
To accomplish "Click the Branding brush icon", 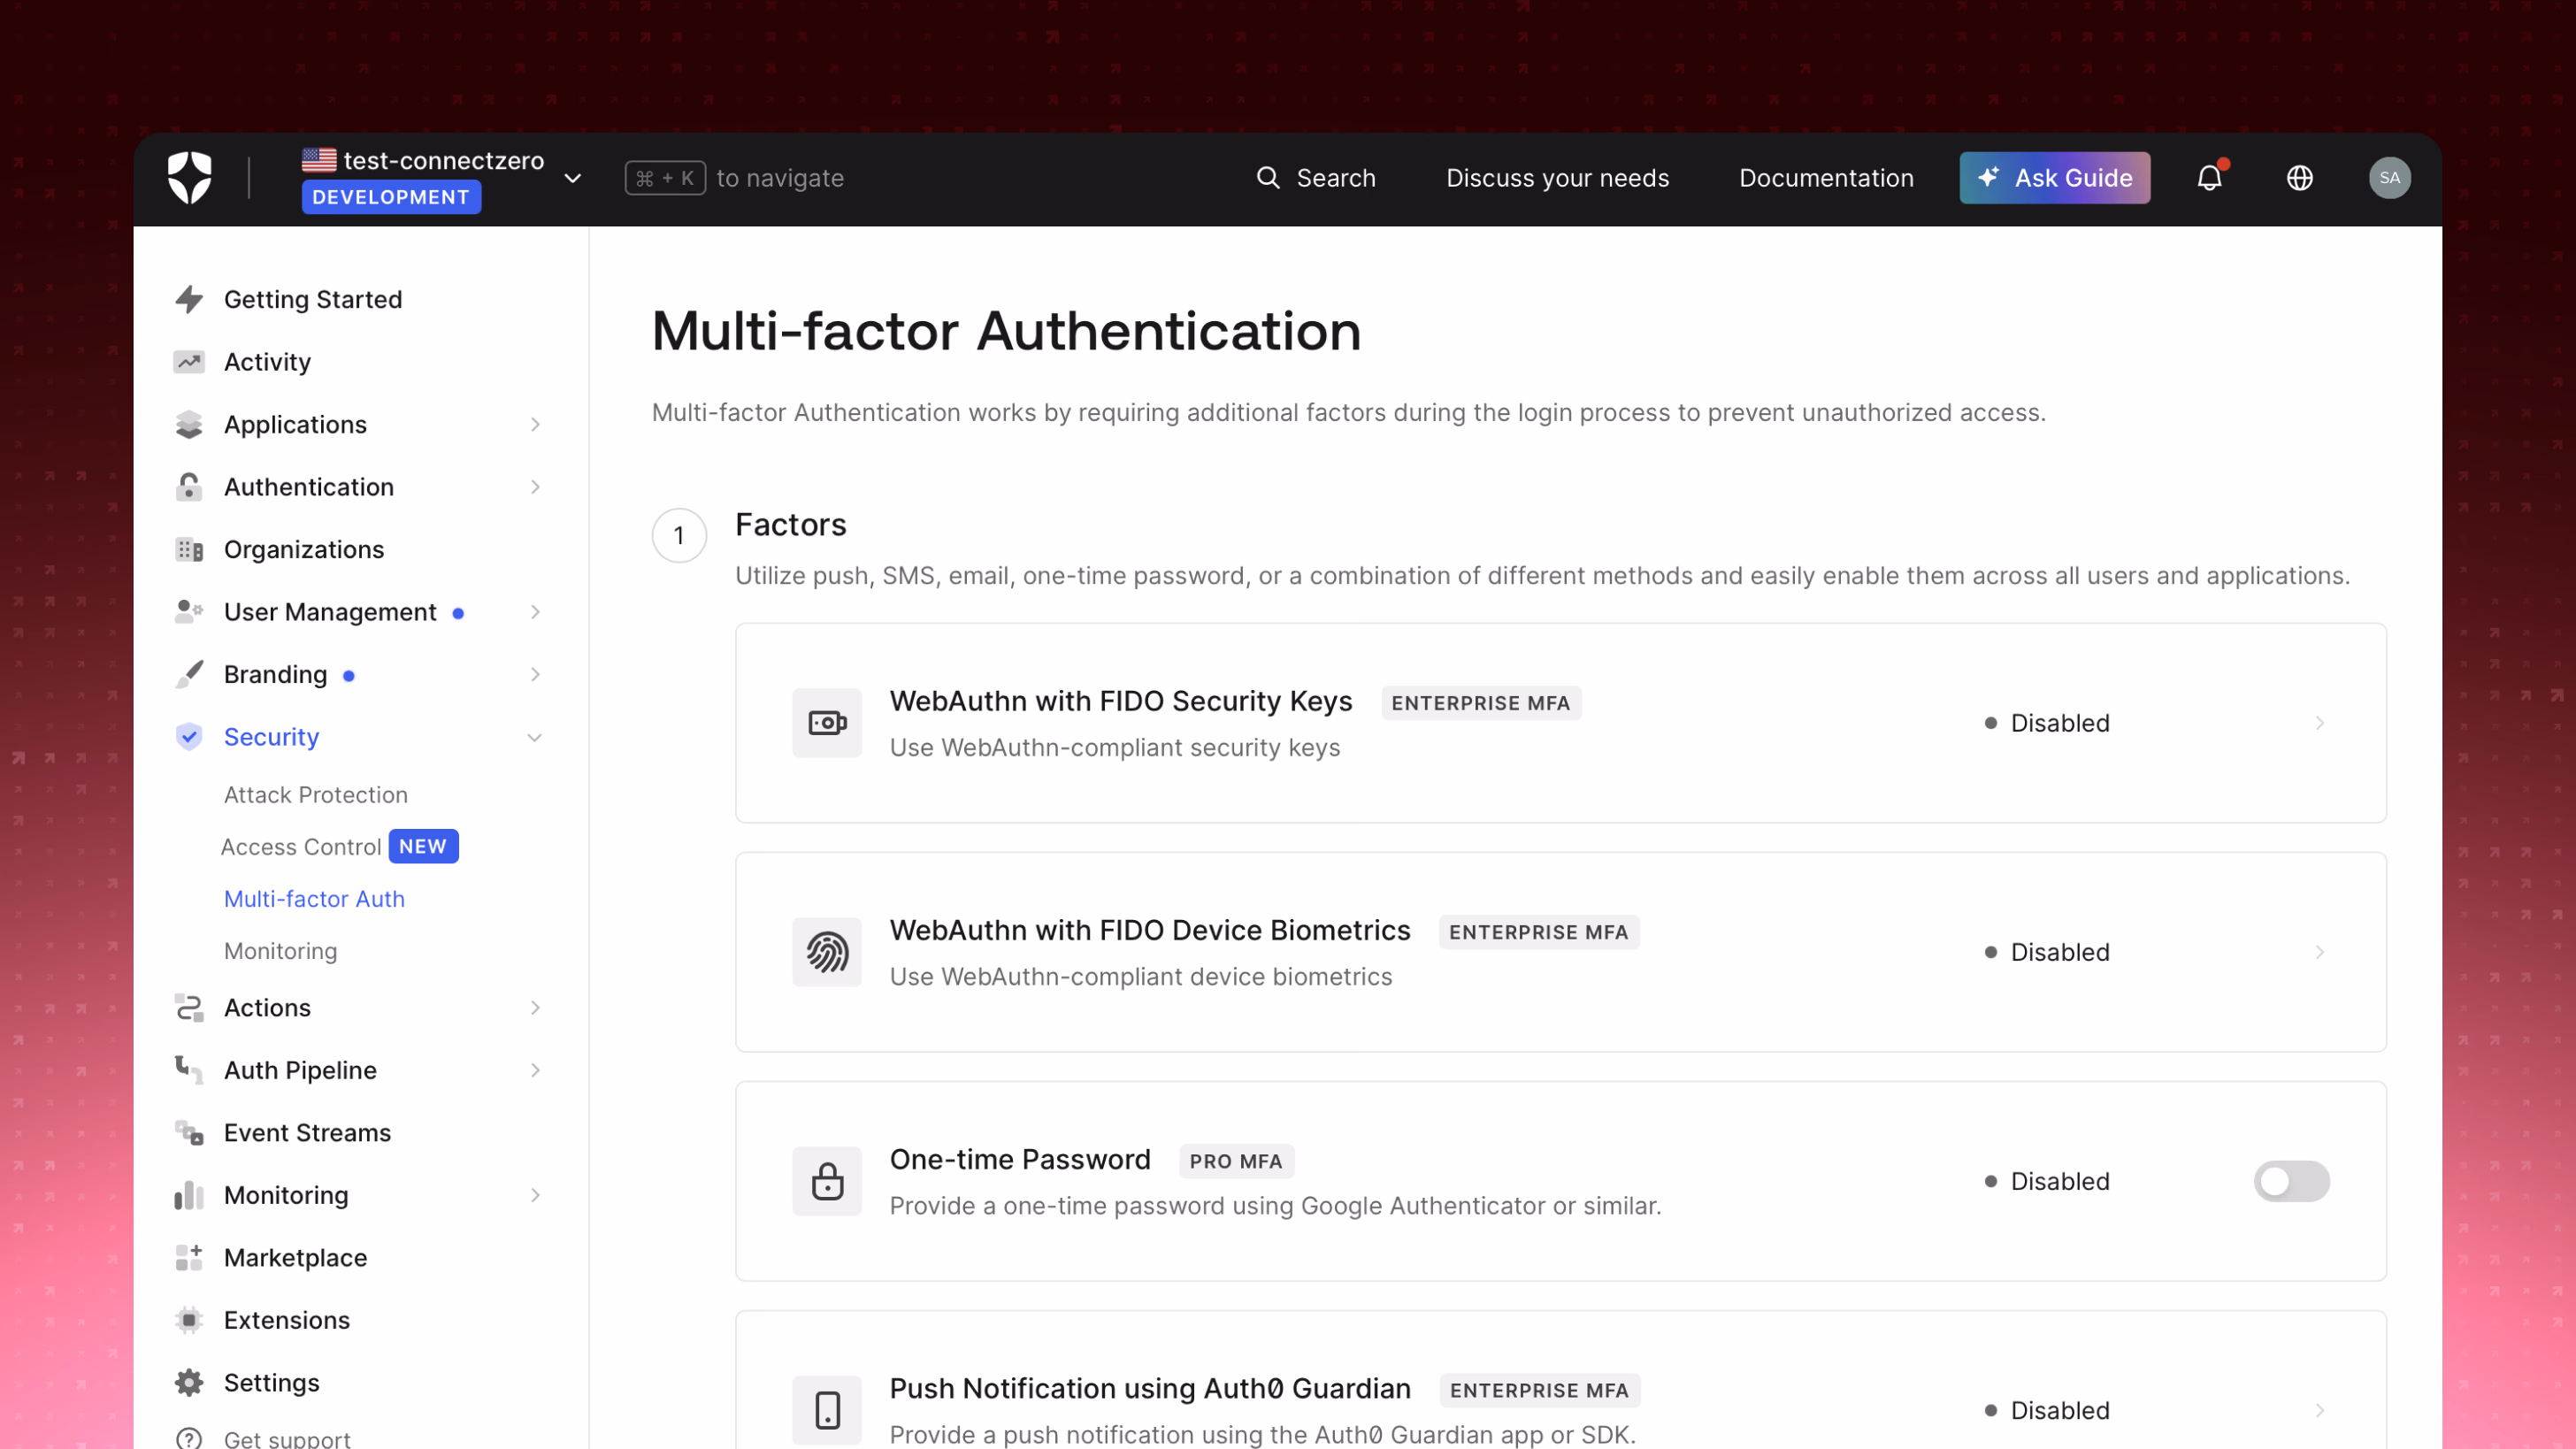I will [189, 675].
